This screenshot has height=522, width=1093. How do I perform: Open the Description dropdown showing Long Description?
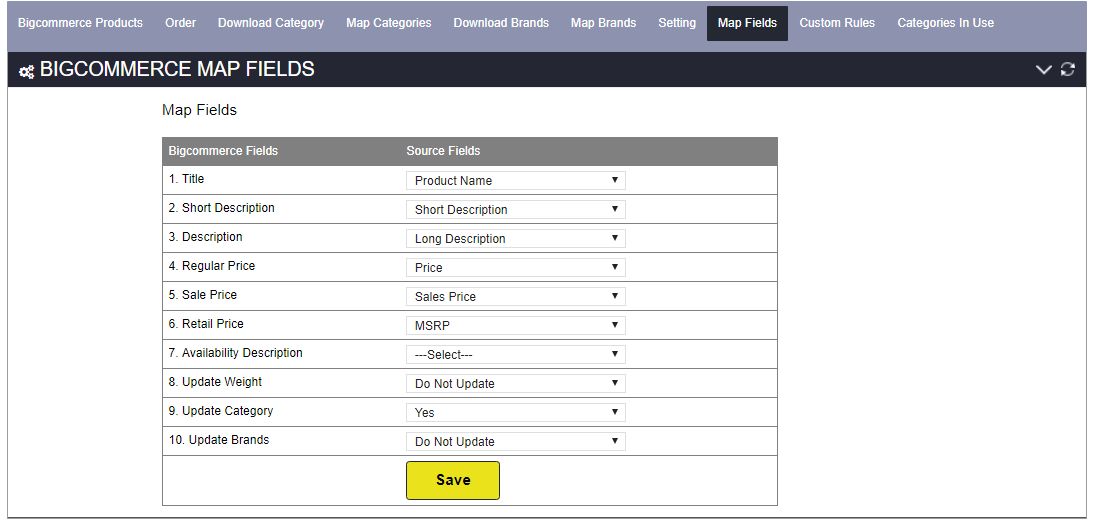(516, 238)
